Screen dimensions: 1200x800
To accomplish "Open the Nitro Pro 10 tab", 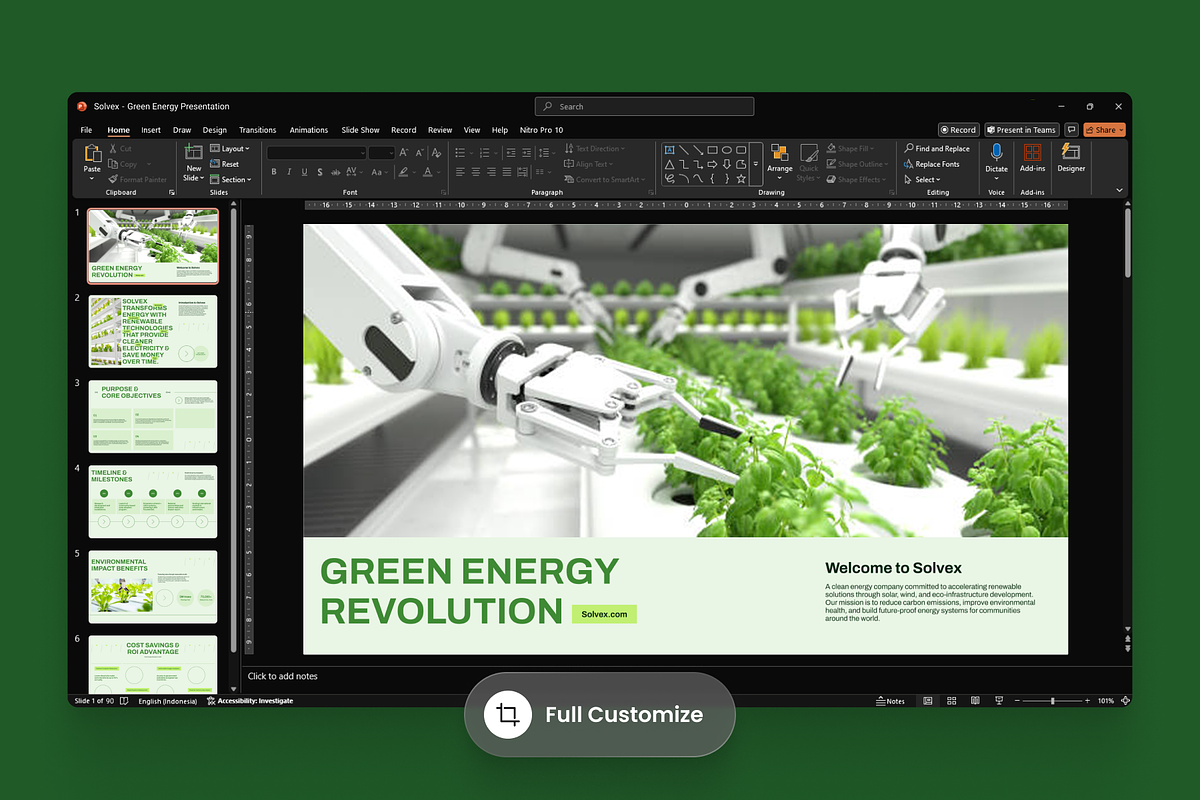I will (541, 130).
